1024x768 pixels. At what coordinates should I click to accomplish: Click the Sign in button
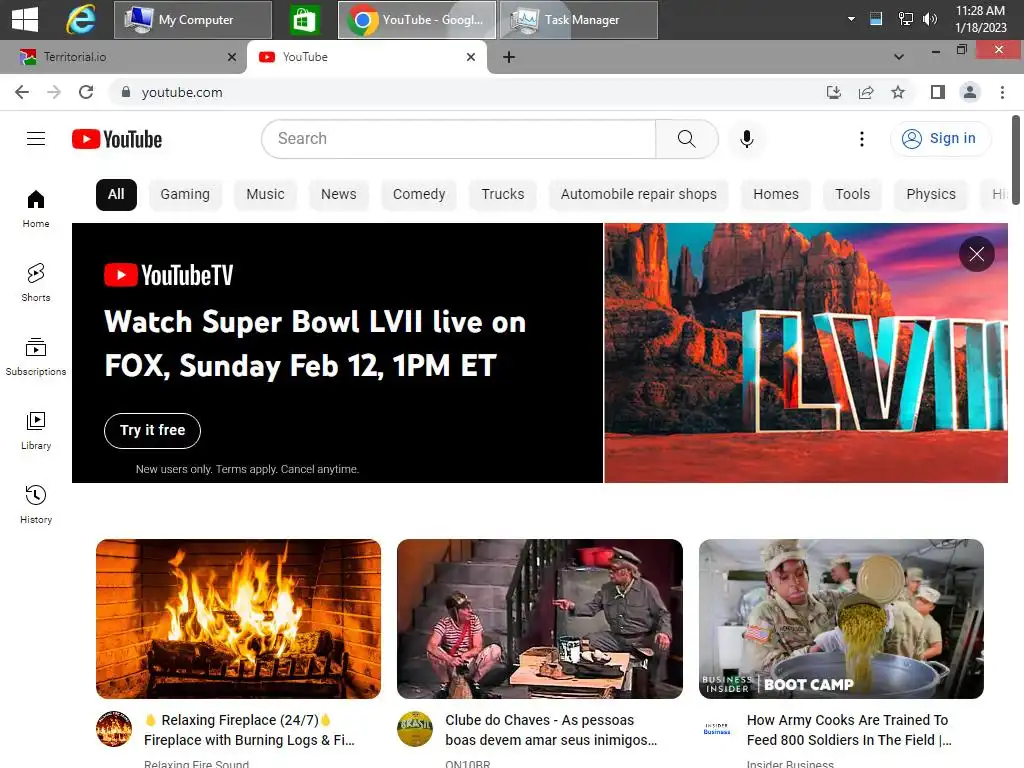(x=940, y=138)
